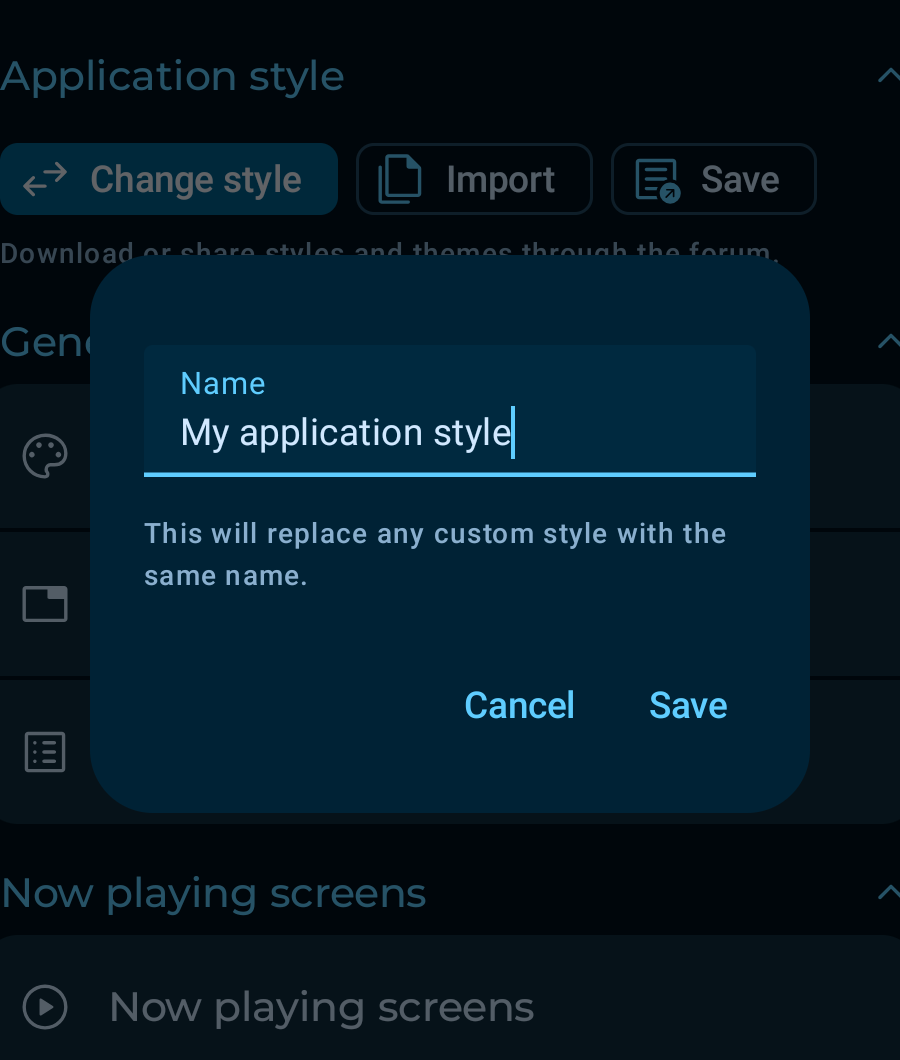Collapse the Now playing screens chevron
900x1060 pixels.
click(886, 892)
